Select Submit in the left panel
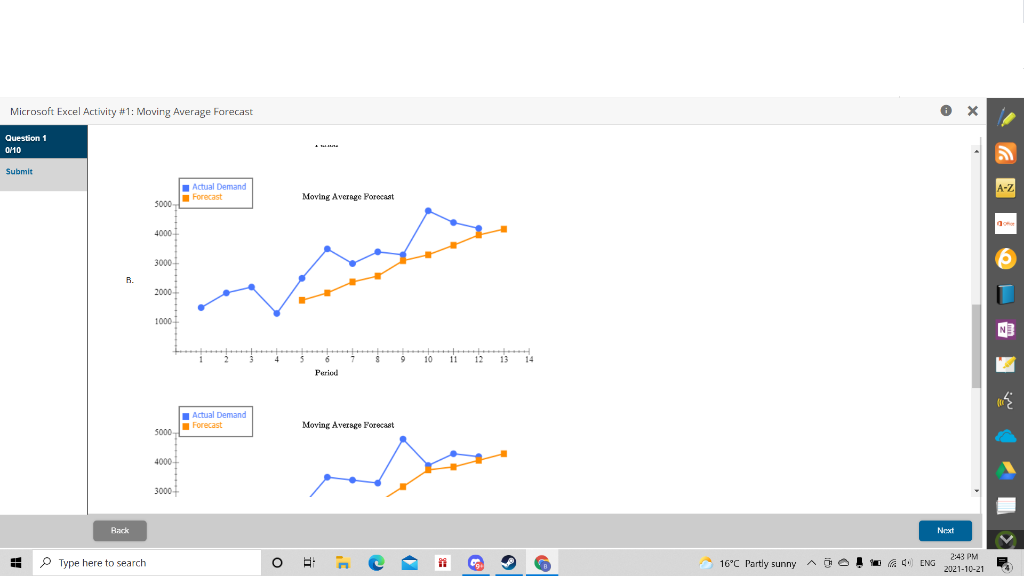Screen dimensions: 1024x576 click(x=20, y=171)
